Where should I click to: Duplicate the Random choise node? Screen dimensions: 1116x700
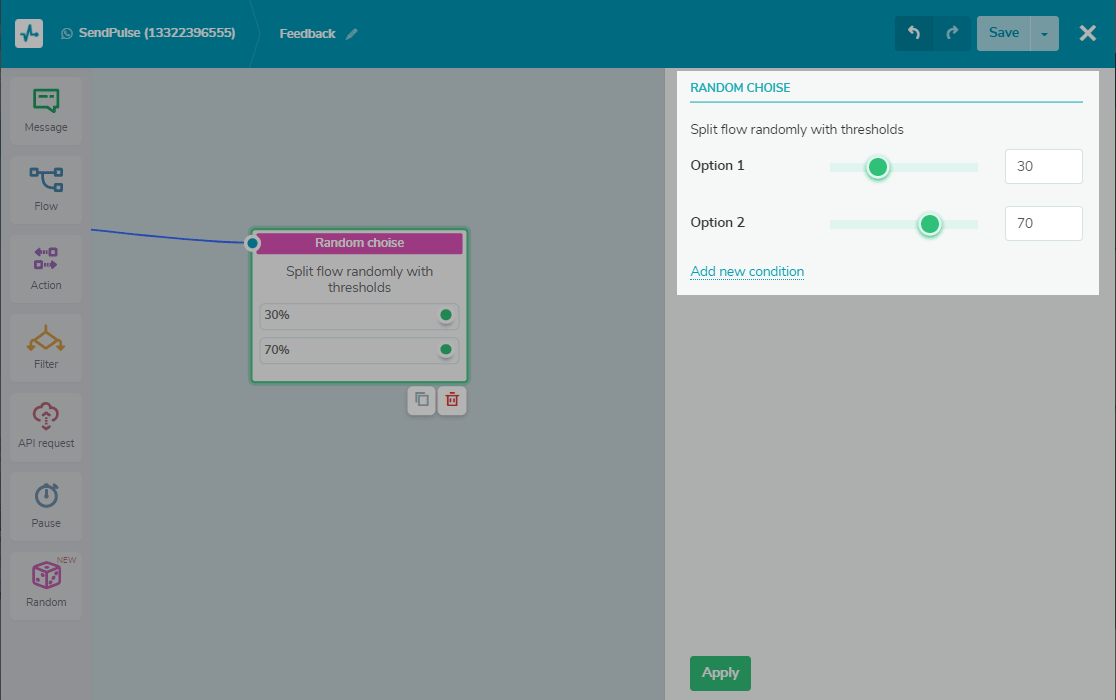point(422,400)
